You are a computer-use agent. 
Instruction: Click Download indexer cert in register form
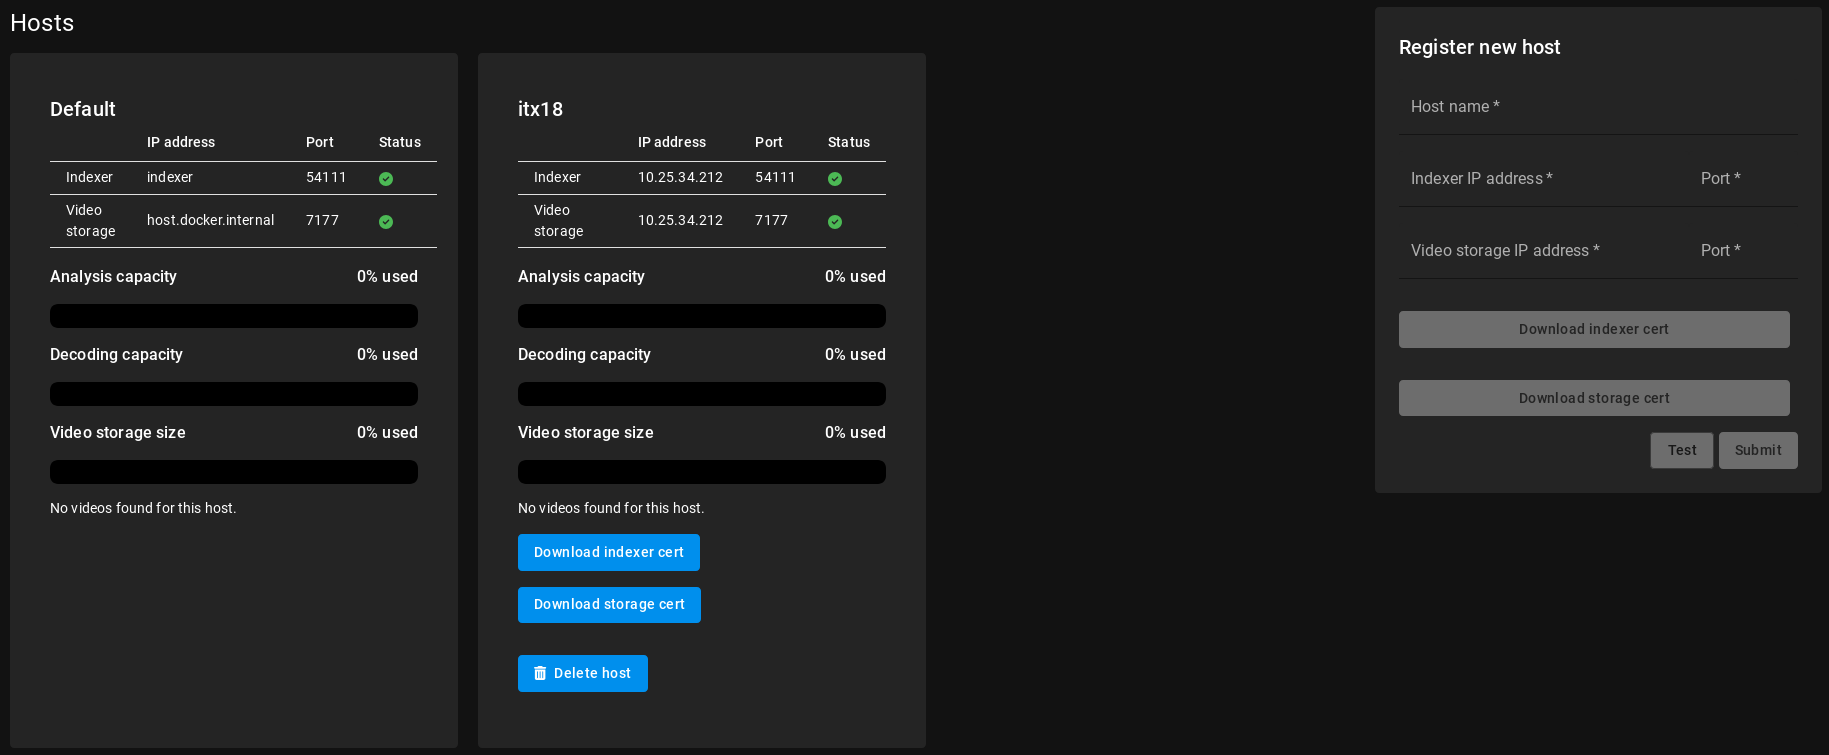1593,330
